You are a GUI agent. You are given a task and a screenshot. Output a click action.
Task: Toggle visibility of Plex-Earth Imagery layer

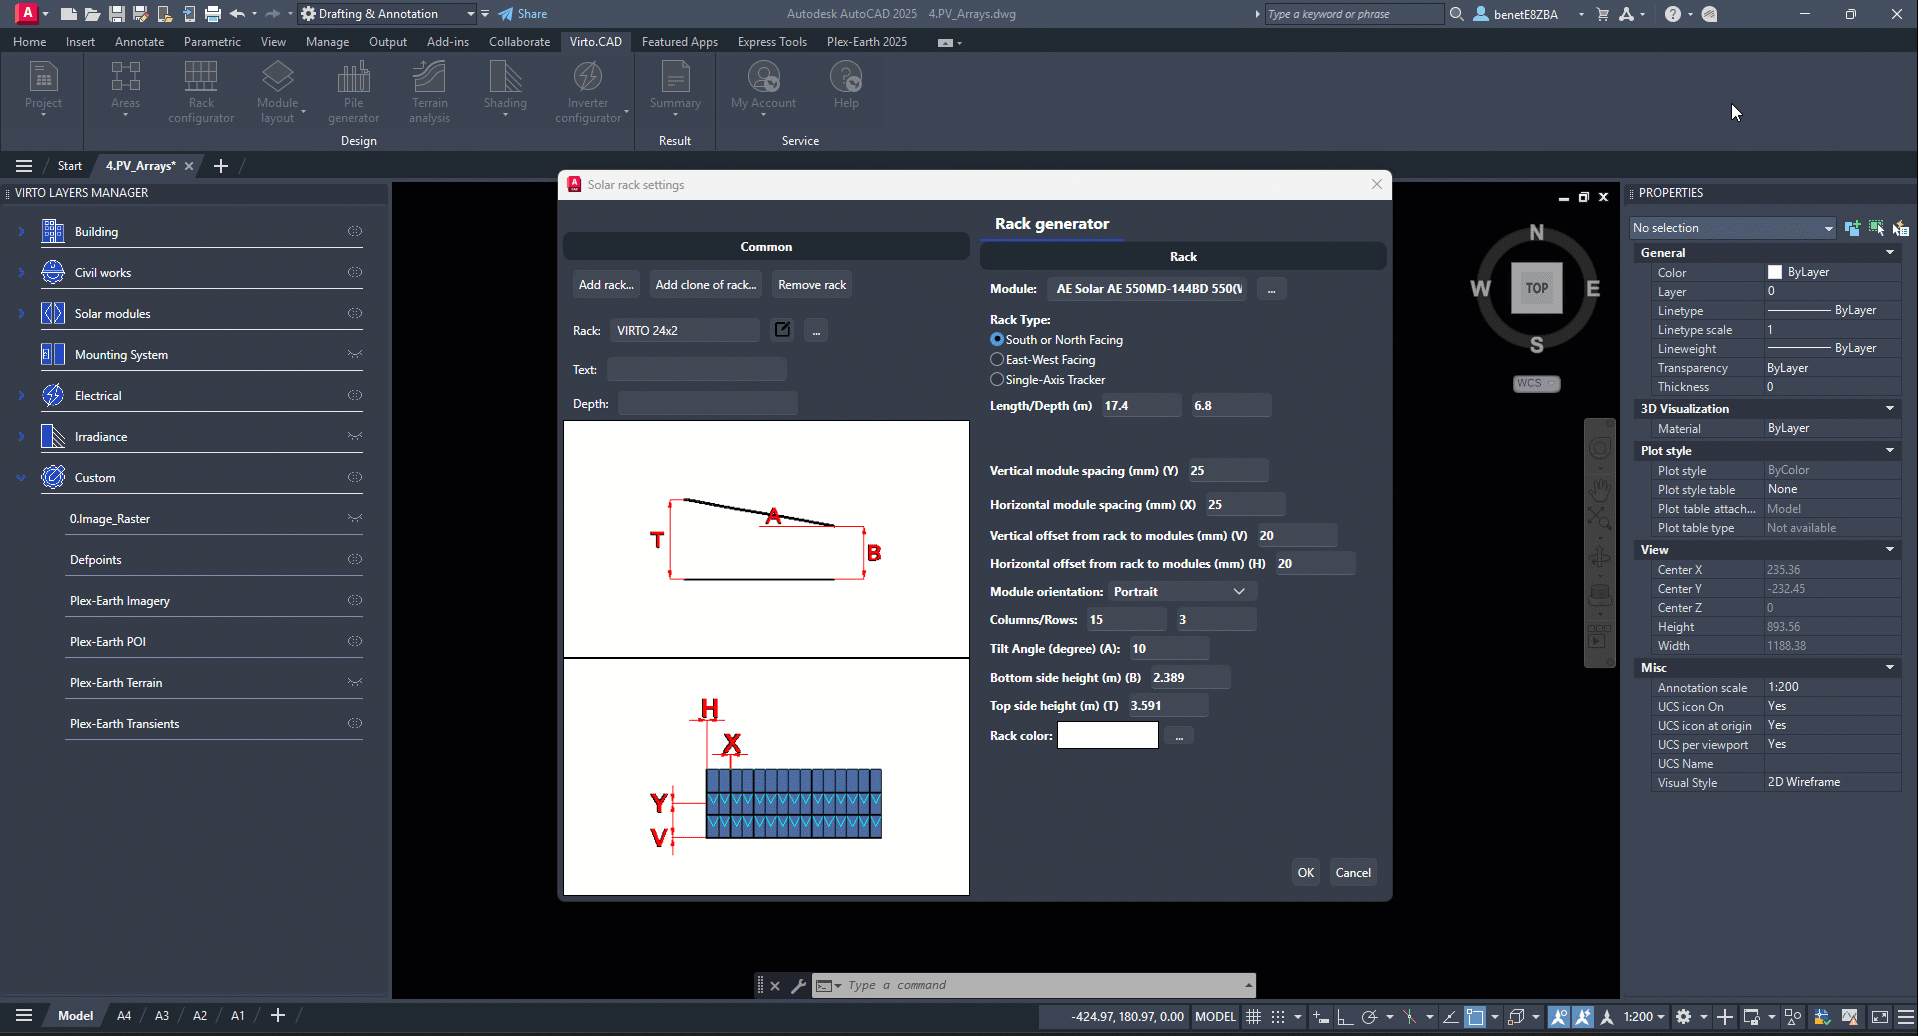354,600
